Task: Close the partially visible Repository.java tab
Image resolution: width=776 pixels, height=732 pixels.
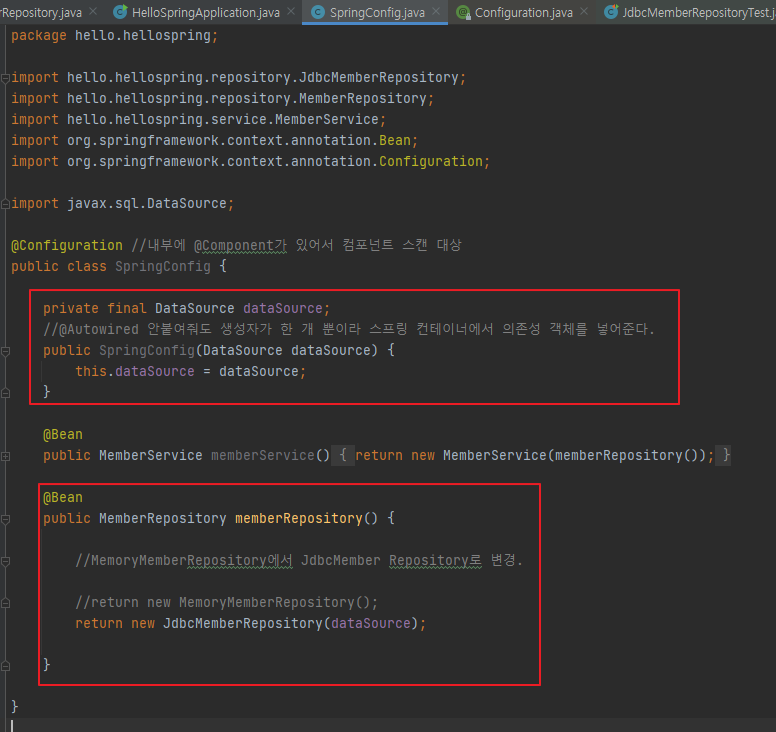Action: click(93, 11)
